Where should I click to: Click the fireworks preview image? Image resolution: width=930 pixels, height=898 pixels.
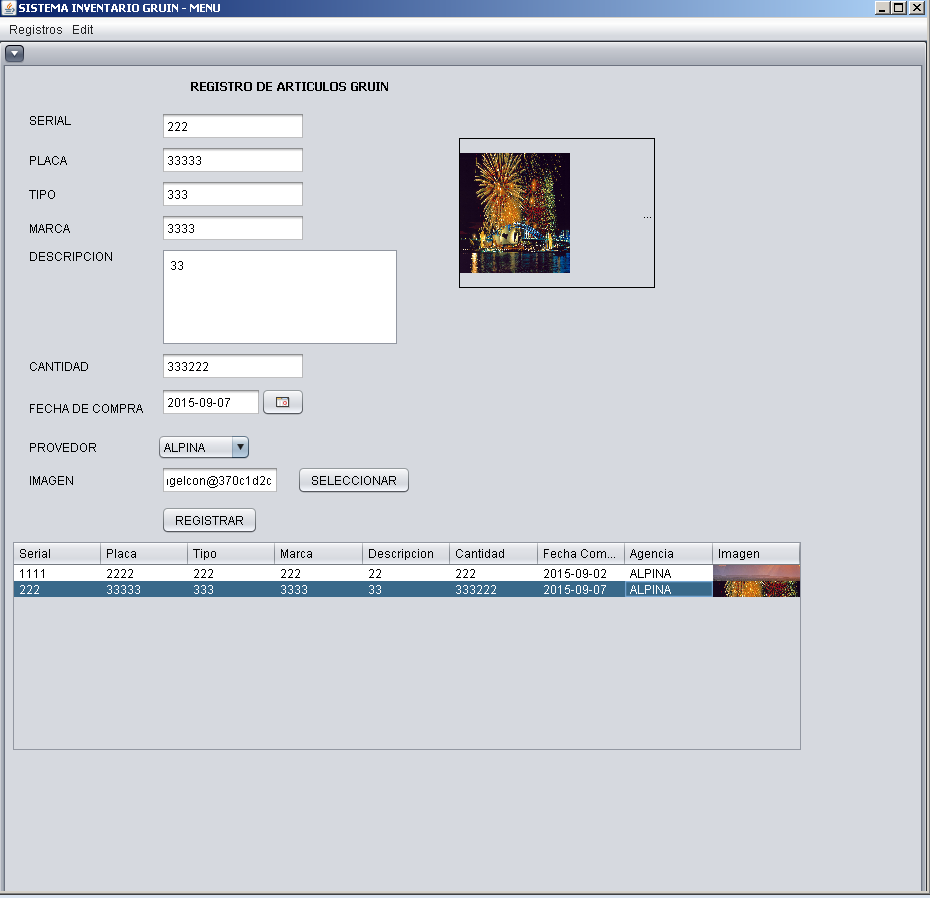[x=515, y=213]
